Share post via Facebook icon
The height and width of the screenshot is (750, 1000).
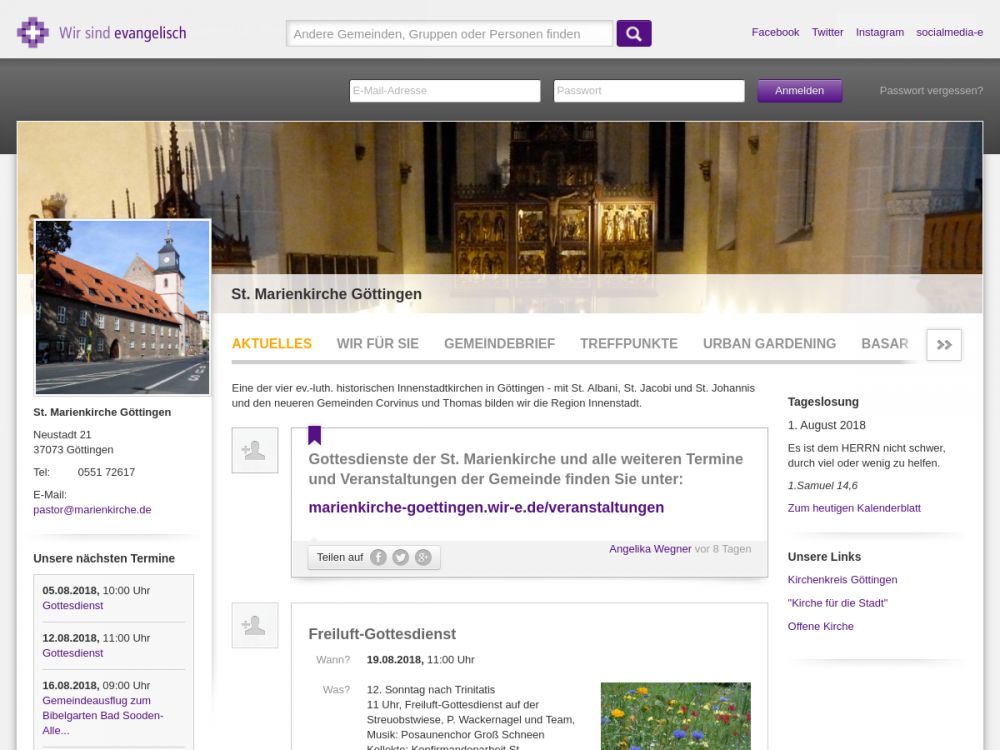[378, 558]
